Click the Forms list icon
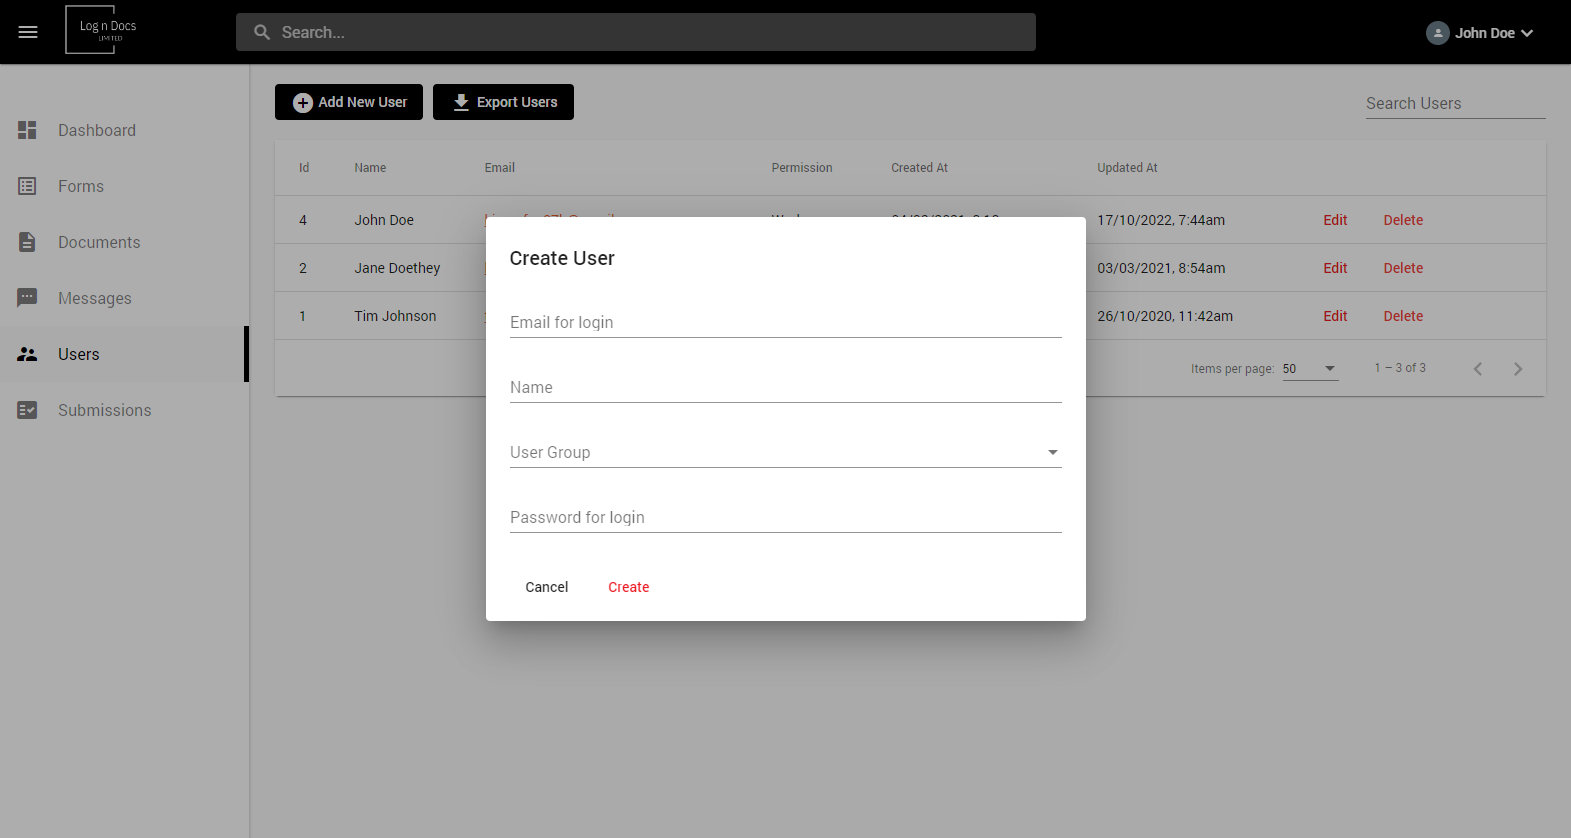1571x838 pixels. tap(27, 186)
